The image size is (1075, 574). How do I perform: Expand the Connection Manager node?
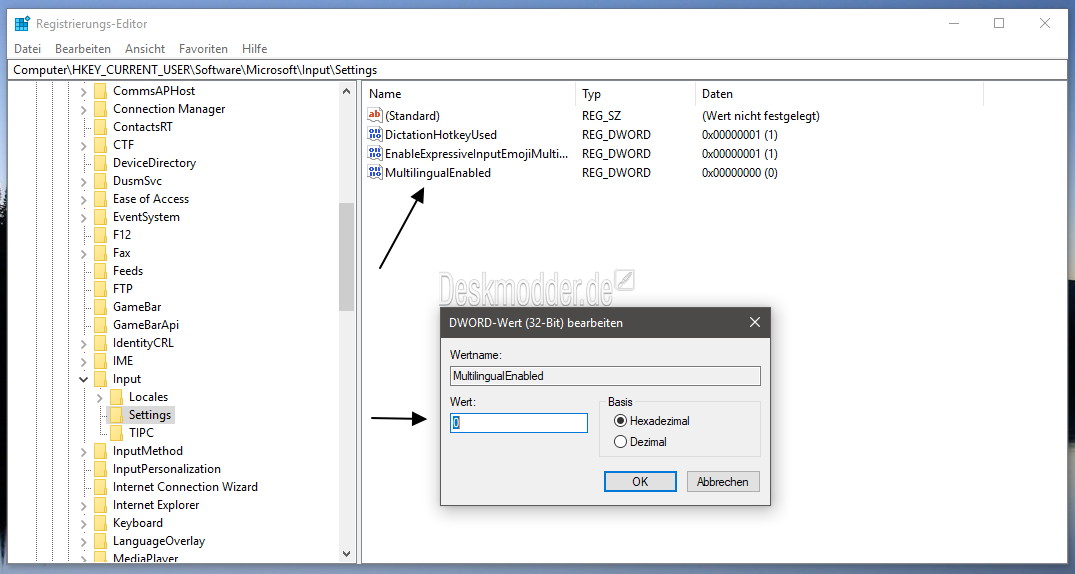point(84,108)
